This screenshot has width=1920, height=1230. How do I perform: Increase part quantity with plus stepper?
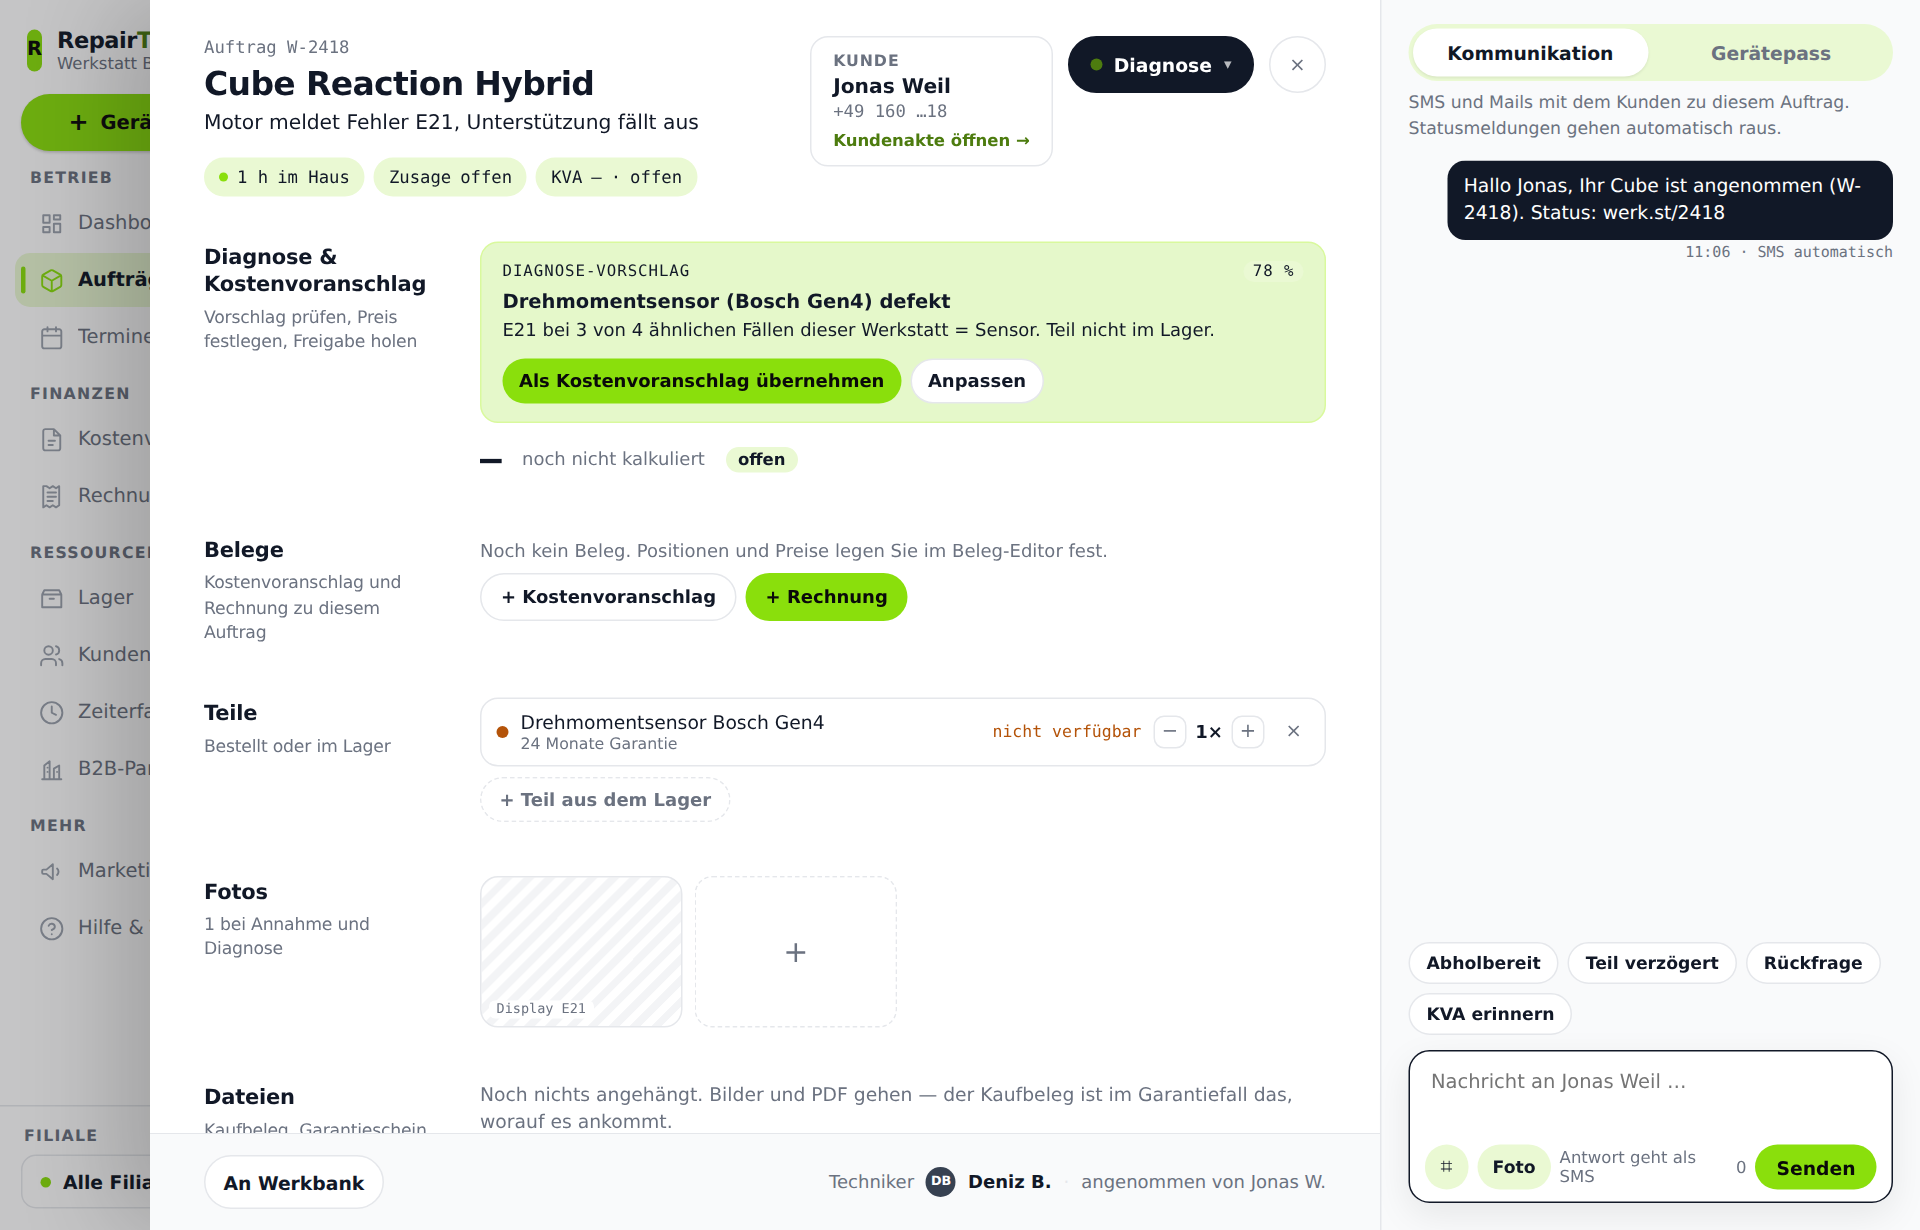pyautogui.click(x=1248, y=732)
